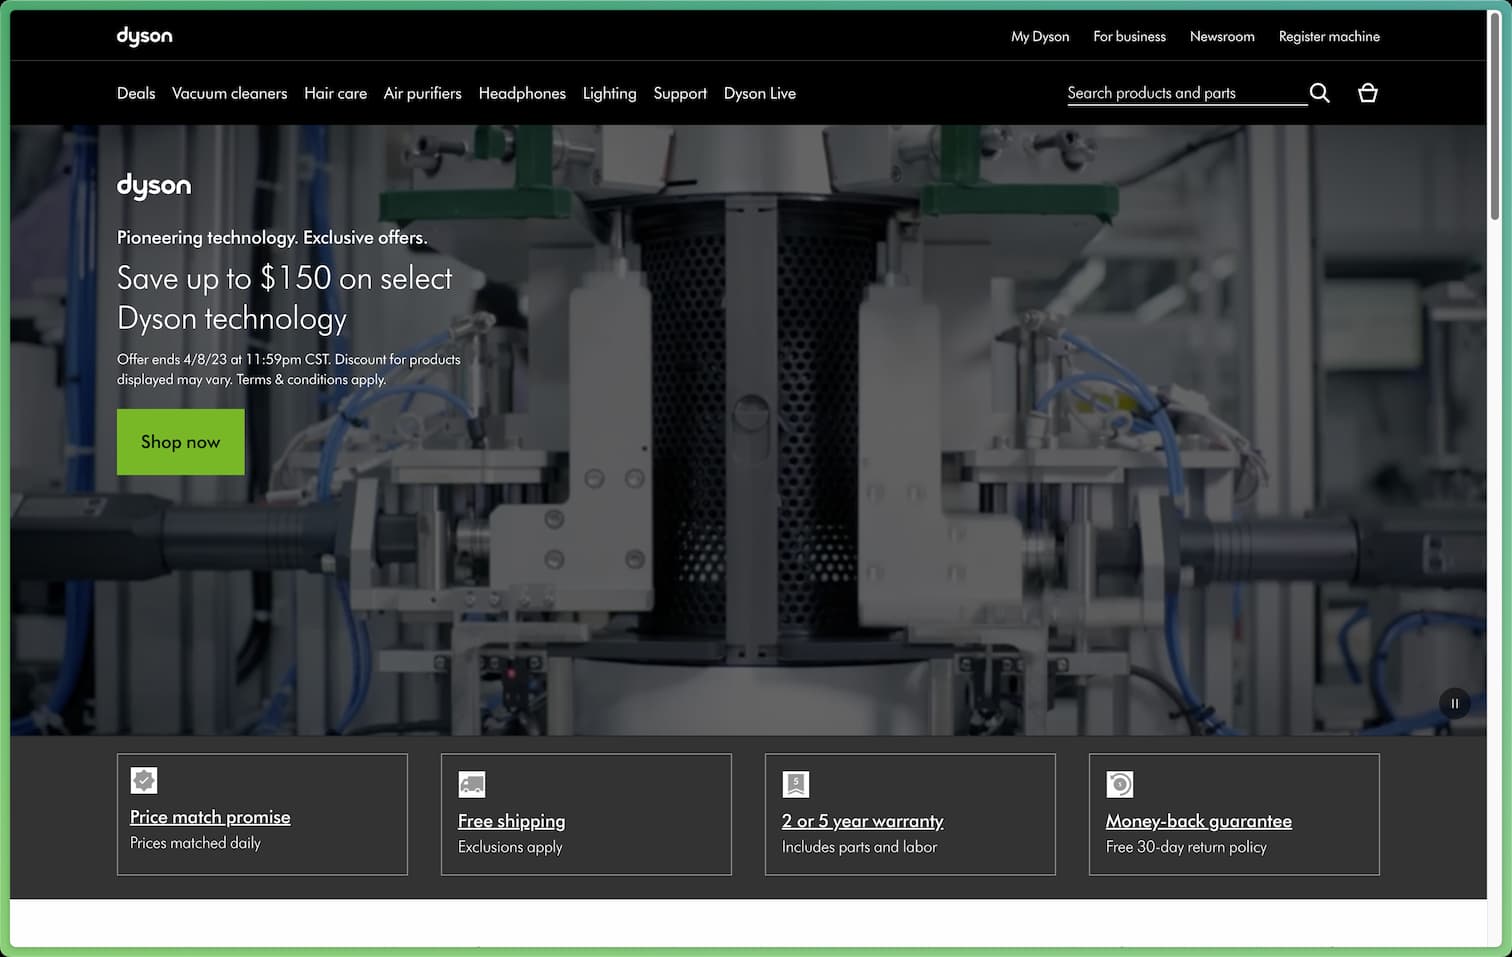Pause the hero video
The width and height of the screenshot is (1512, 957).
(x=1455, y=704)
